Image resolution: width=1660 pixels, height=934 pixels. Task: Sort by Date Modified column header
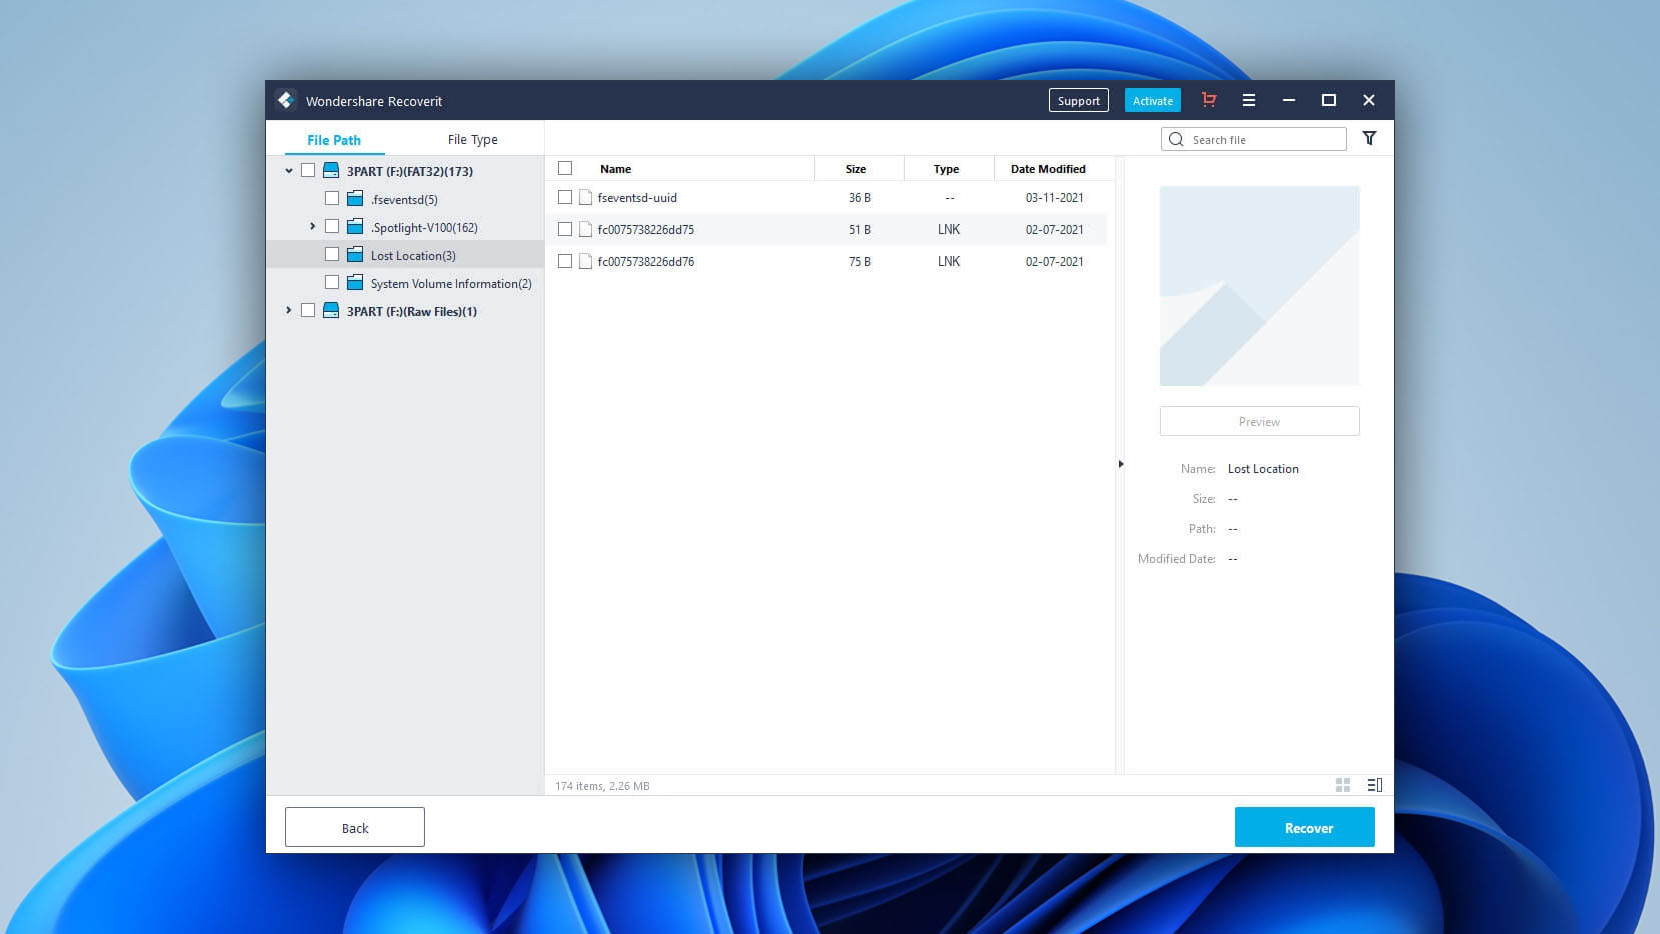tap(1048, 169)
